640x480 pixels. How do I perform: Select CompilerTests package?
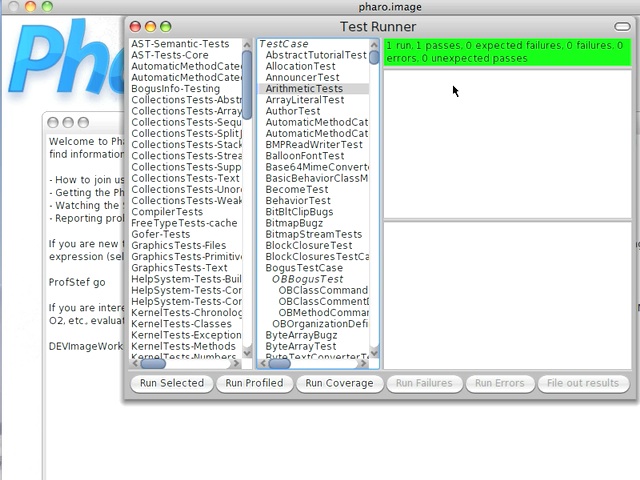(x=167, y=212)
